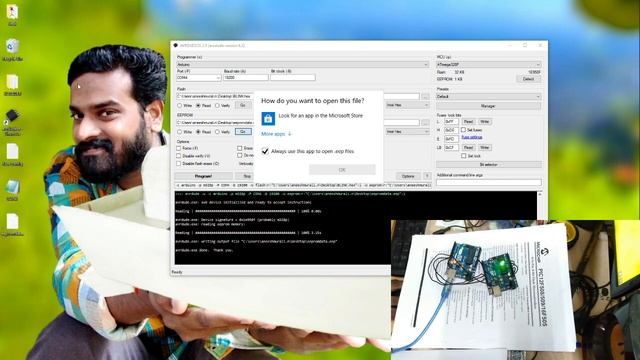Image resolution: width=640 pixels, height=360 pixels.
Task: Click the L fuse value field
Action: [451, 122]
